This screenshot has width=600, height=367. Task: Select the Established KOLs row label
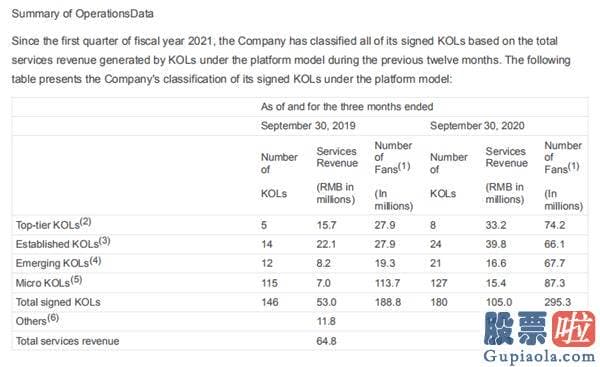[63, 243]
